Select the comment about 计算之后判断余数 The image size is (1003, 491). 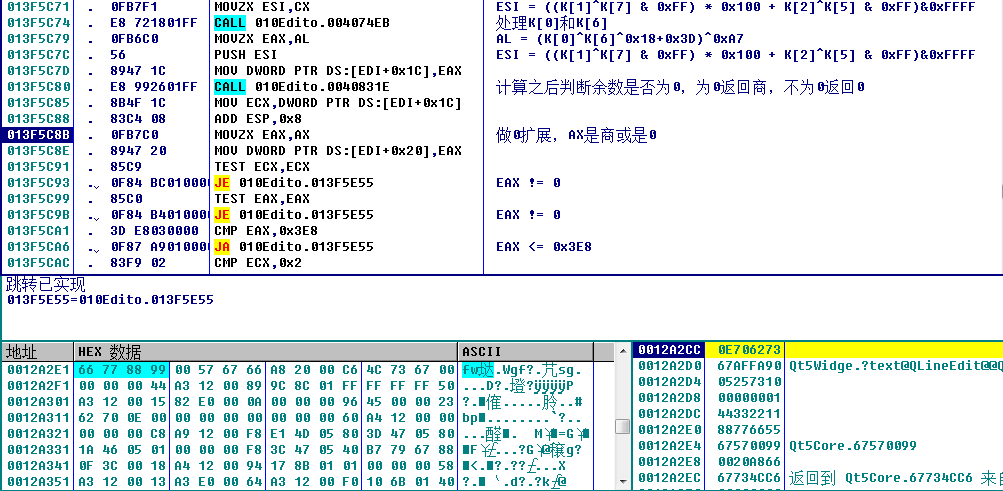pos(681,87)
